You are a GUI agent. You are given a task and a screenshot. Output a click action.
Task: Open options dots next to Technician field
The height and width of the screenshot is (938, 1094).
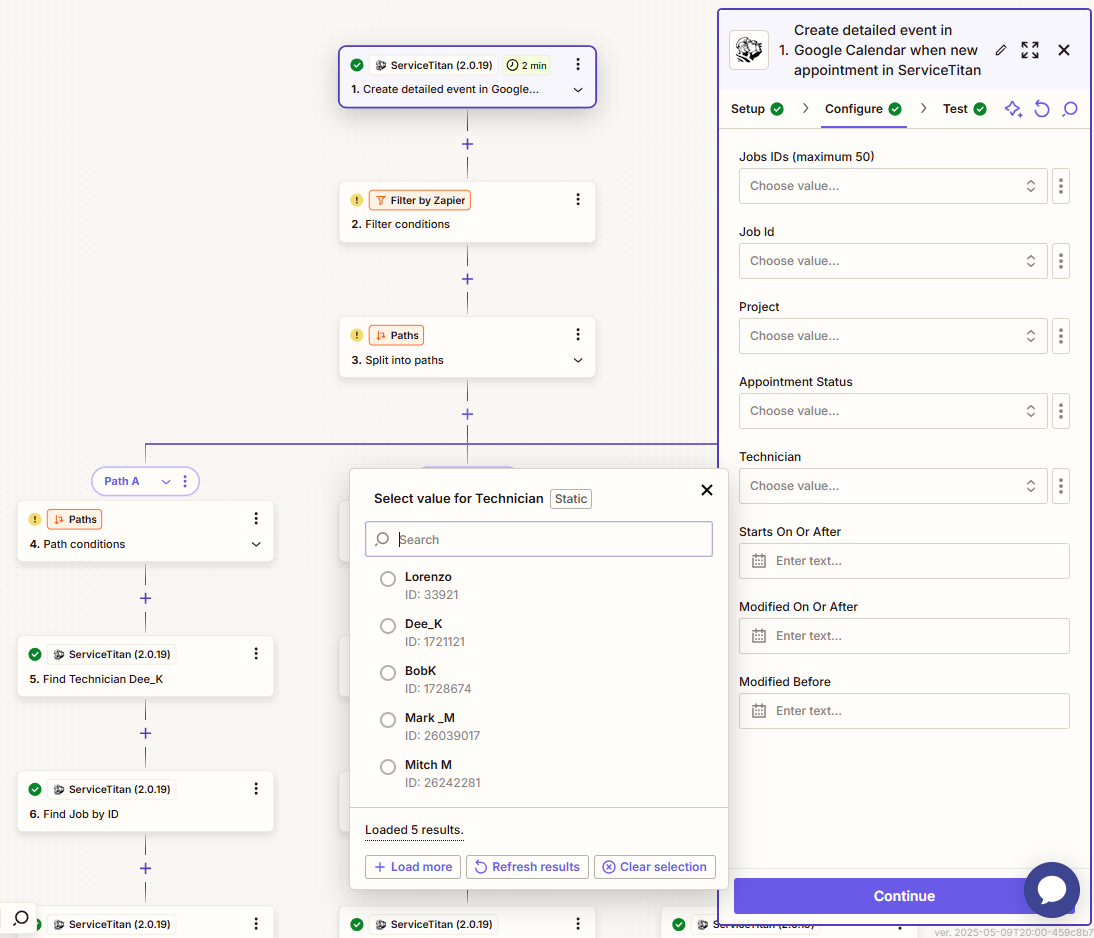[x=1061, y=486]
